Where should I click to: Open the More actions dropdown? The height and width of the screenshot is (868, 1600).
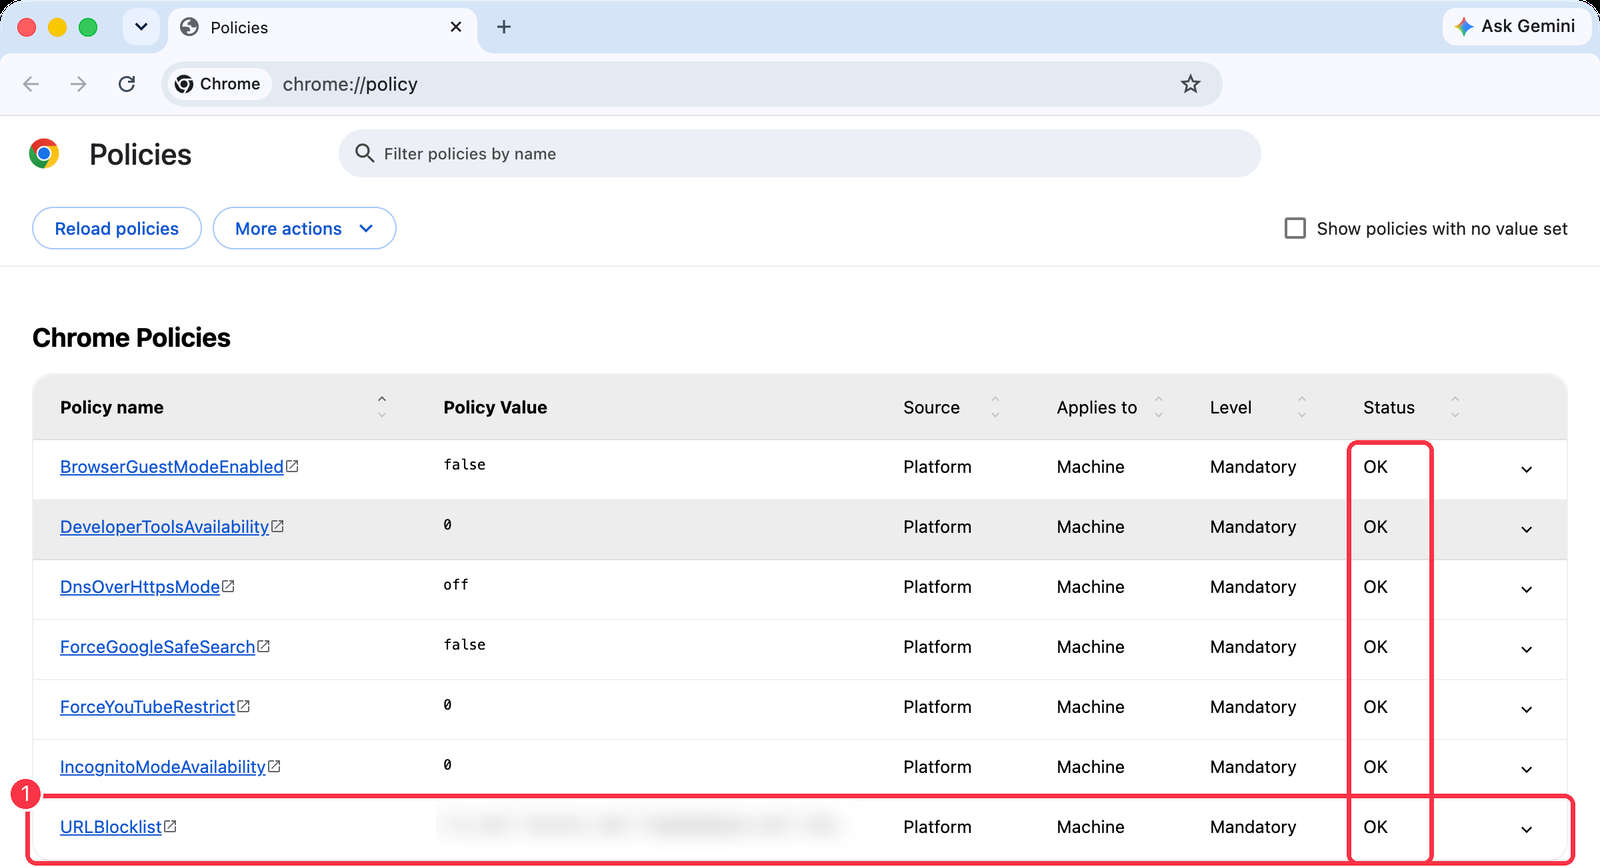pyautogui.click(x=304, y=229)
